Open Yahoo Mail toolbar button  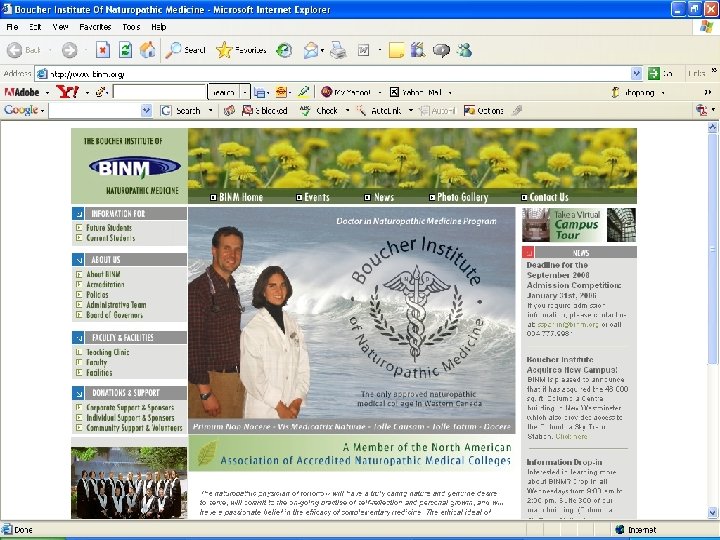coord(416,92)
